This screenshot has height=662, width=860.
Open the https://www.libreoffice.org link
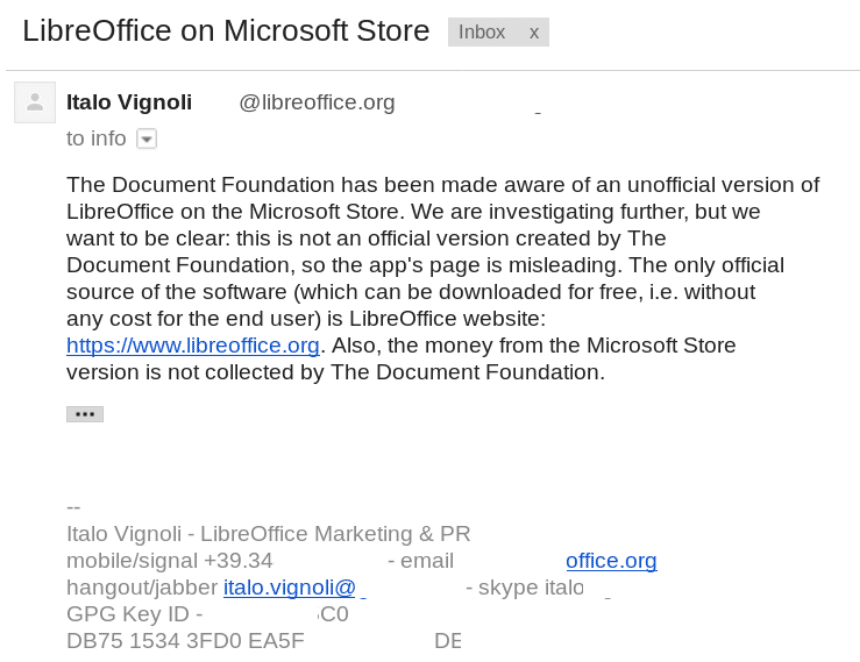[x=193, y=346]
